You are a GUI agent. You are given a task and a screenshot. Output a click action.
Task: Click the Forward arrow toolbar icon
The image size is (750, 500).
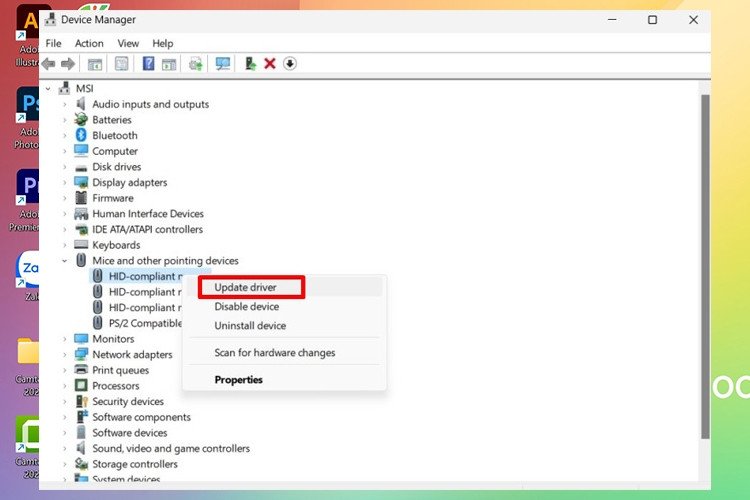[x=68, y=64]
